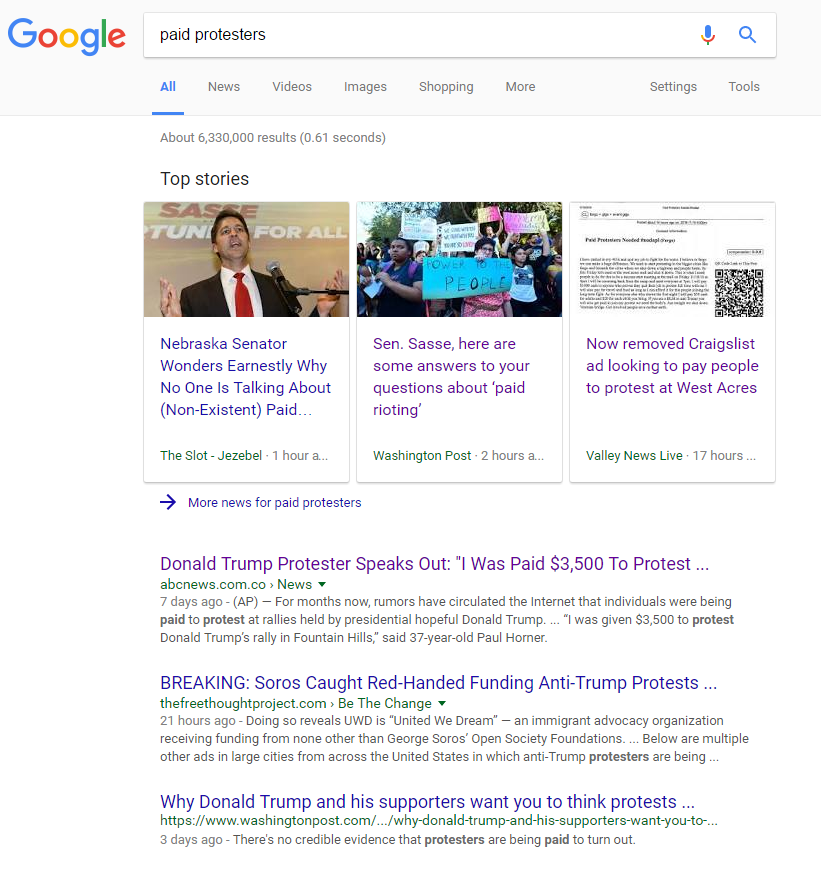Image resolution: width=821 pixels, height=869 pixels.
Task: Open the Craigslist ad thumbnail with QR code
Action: 672,259
